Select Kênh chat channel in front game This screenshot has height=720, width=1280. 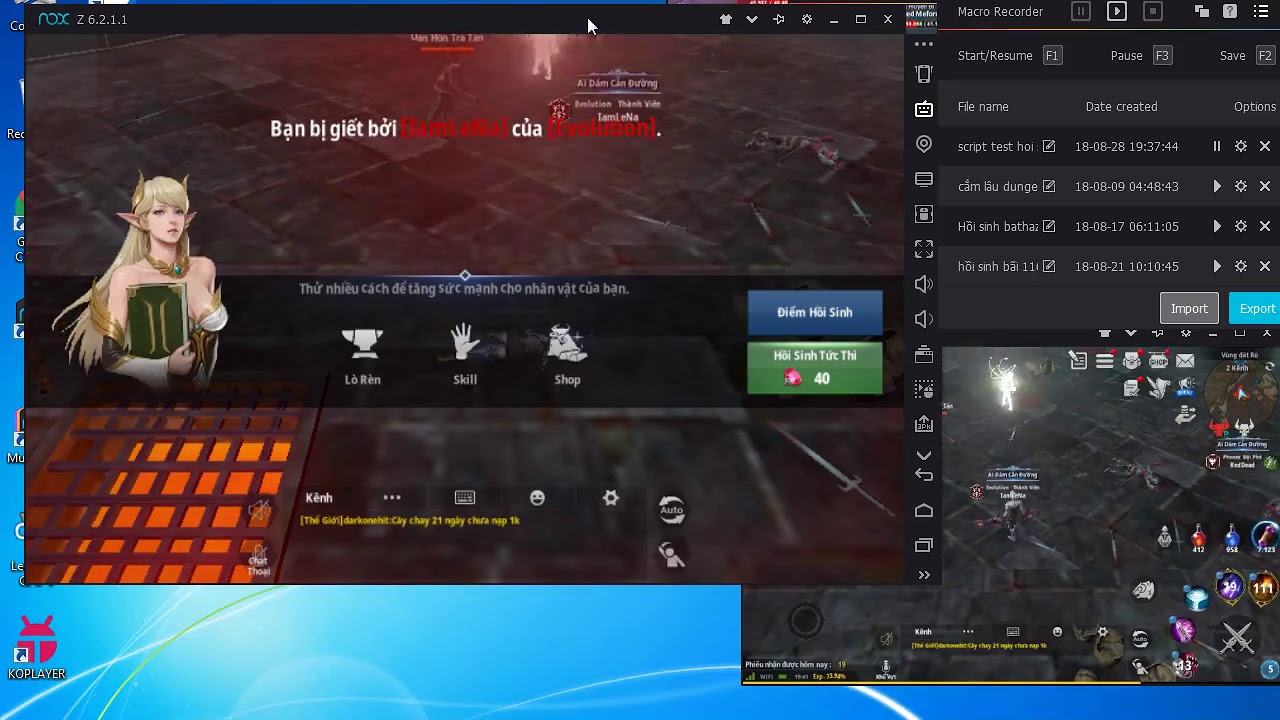[319, 498]
